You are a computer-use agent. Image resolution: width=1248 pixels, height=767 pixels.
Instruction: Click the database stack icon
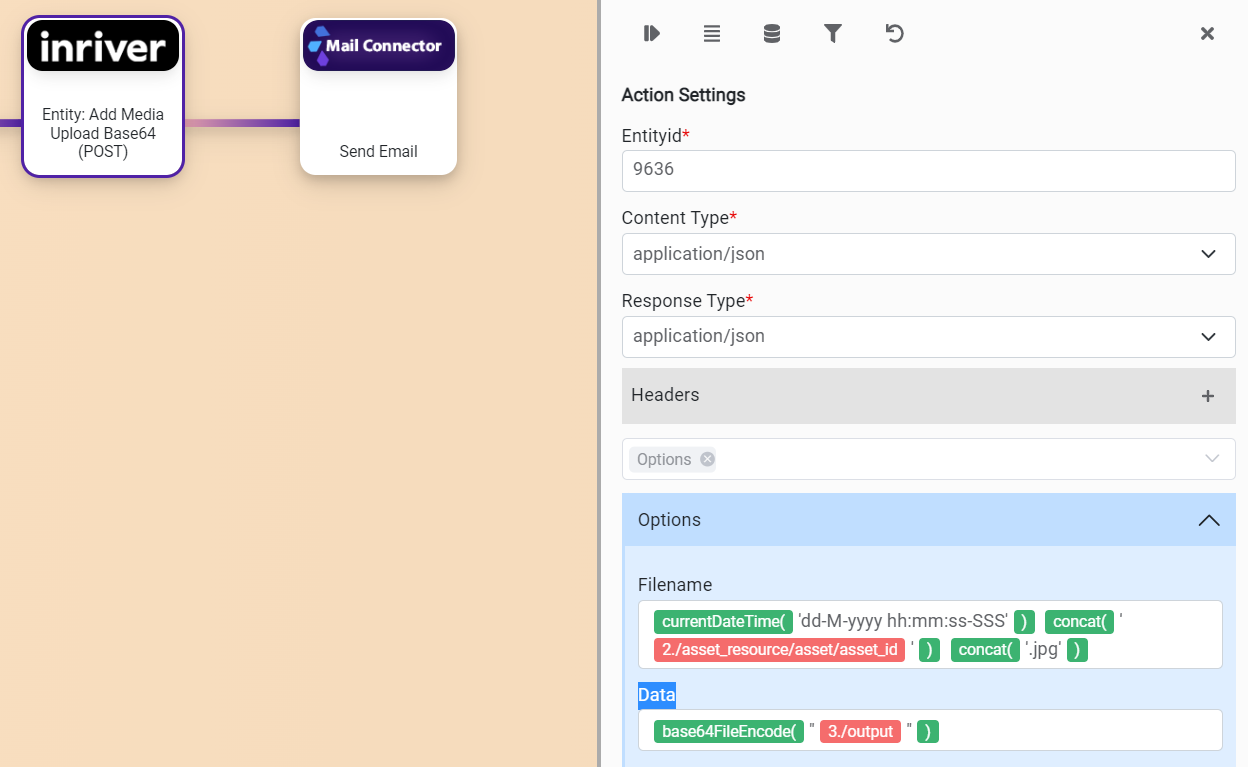tap(772, 34)
